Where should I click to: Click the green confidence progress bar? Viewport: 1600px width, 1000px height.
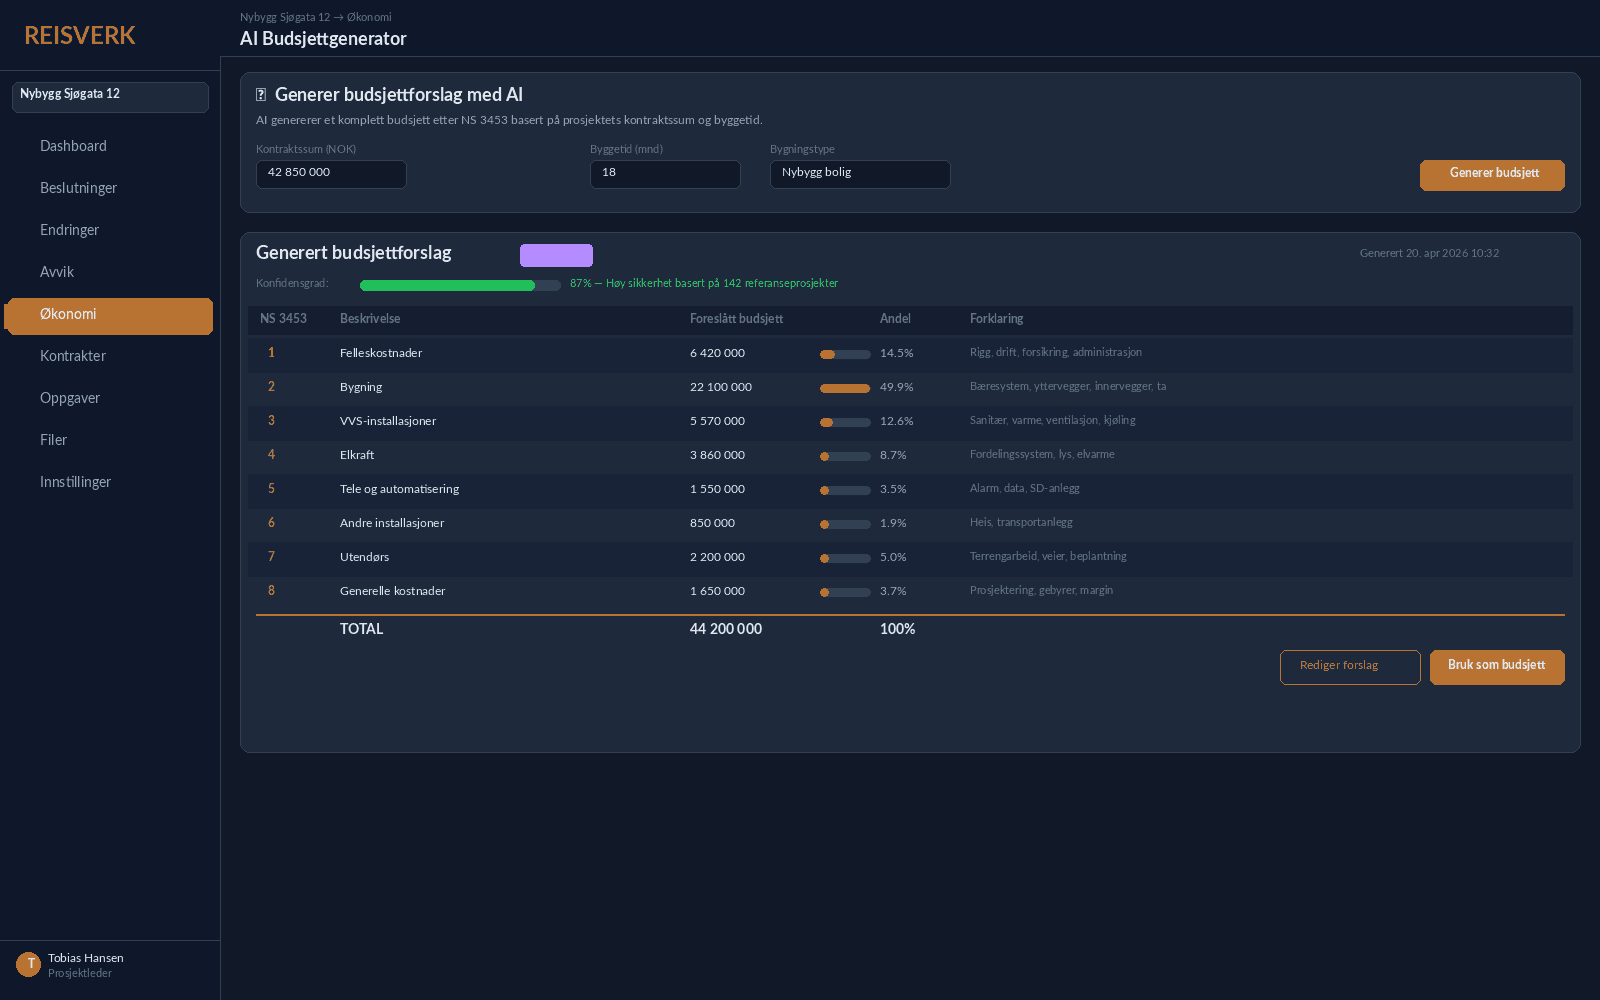click(459, 285)
